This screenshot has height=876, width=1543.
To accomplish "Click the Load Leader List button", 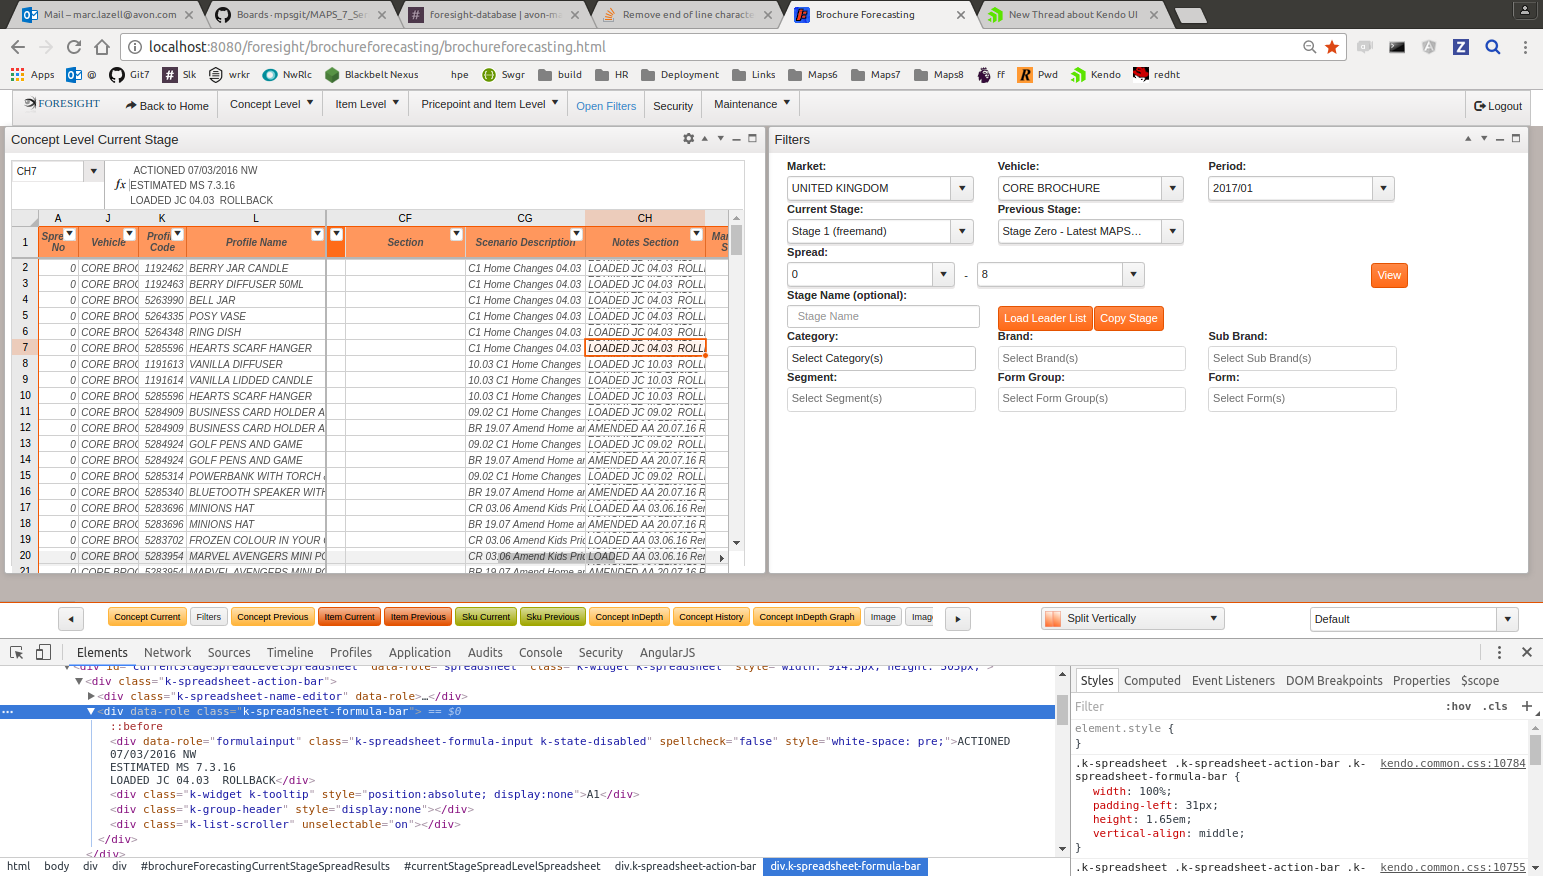I will 1044,318.
